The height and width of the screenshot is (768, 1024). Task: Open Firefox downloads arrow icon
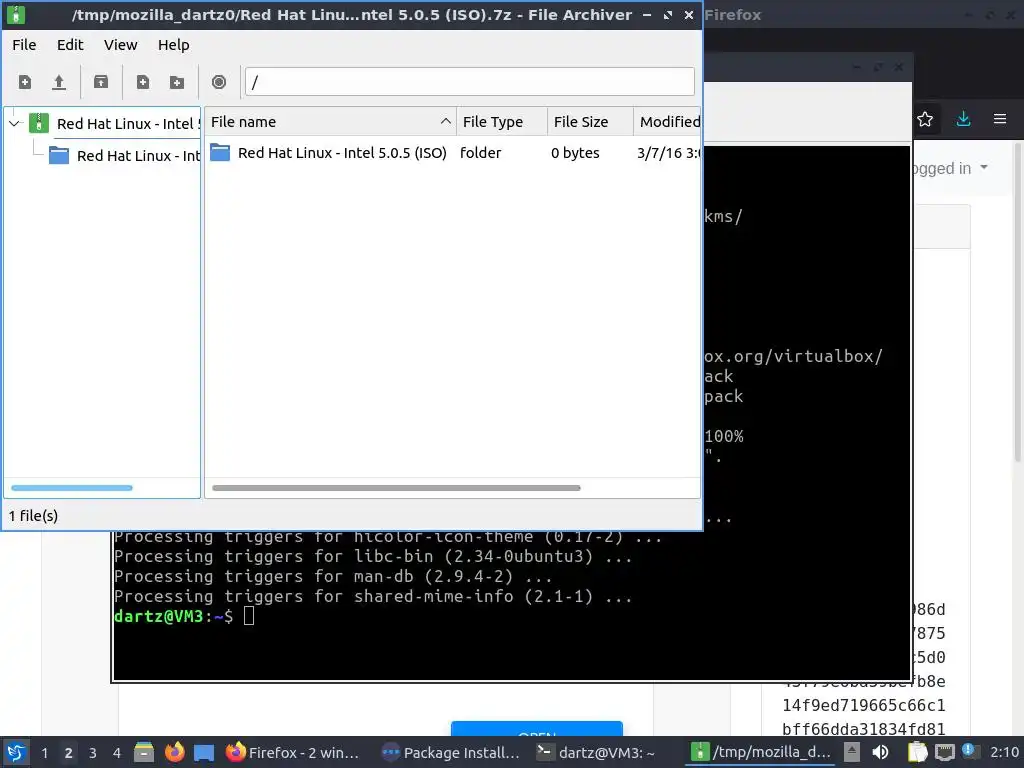click(x=963, y=120)
